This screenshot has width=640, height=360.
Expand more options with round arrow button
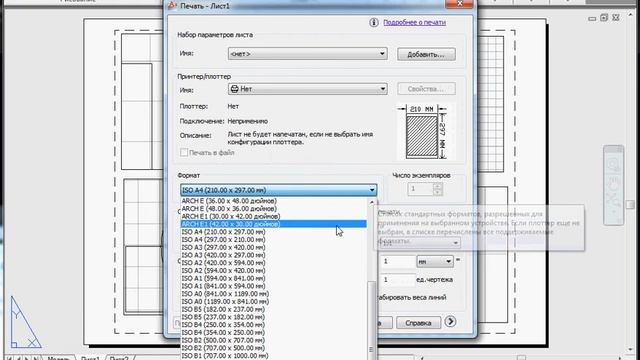[450, 322]
